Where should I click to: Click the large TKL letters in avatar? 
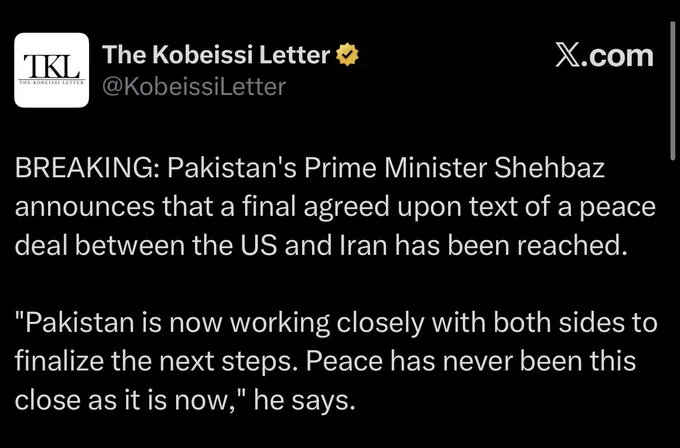52,66
